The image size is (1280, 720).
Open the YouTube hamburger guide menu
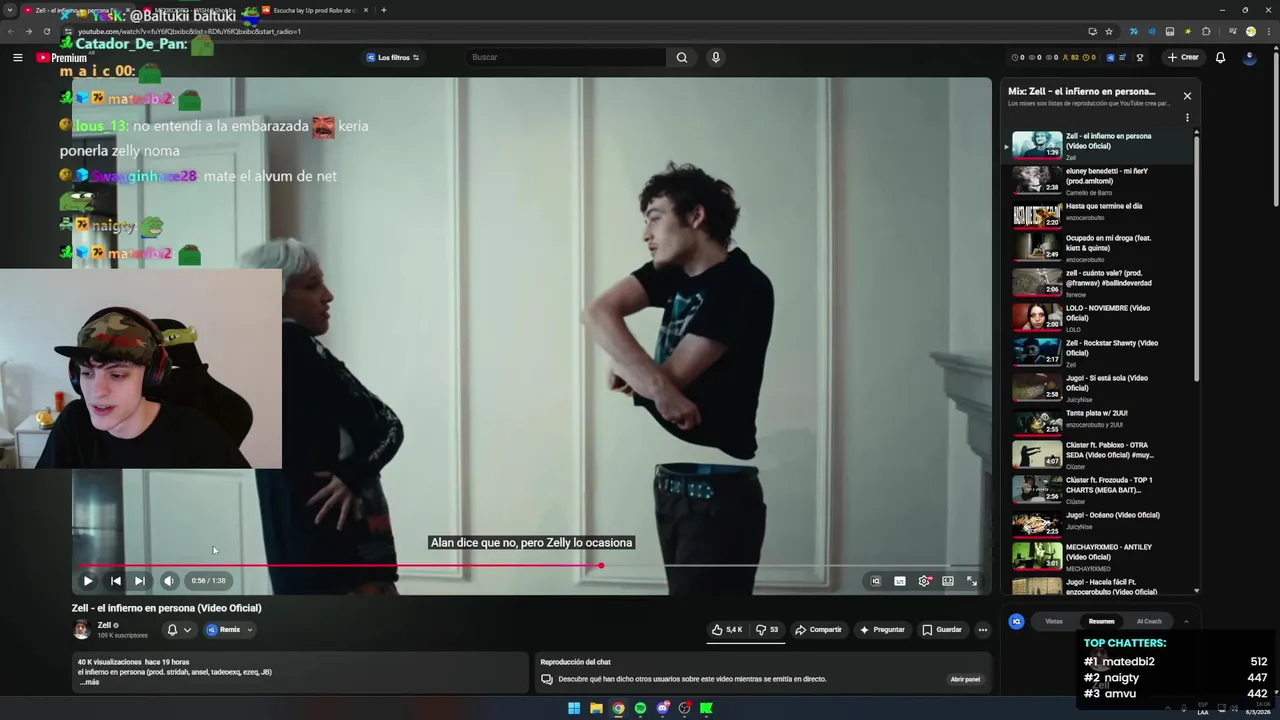click(x=17, y=57)
